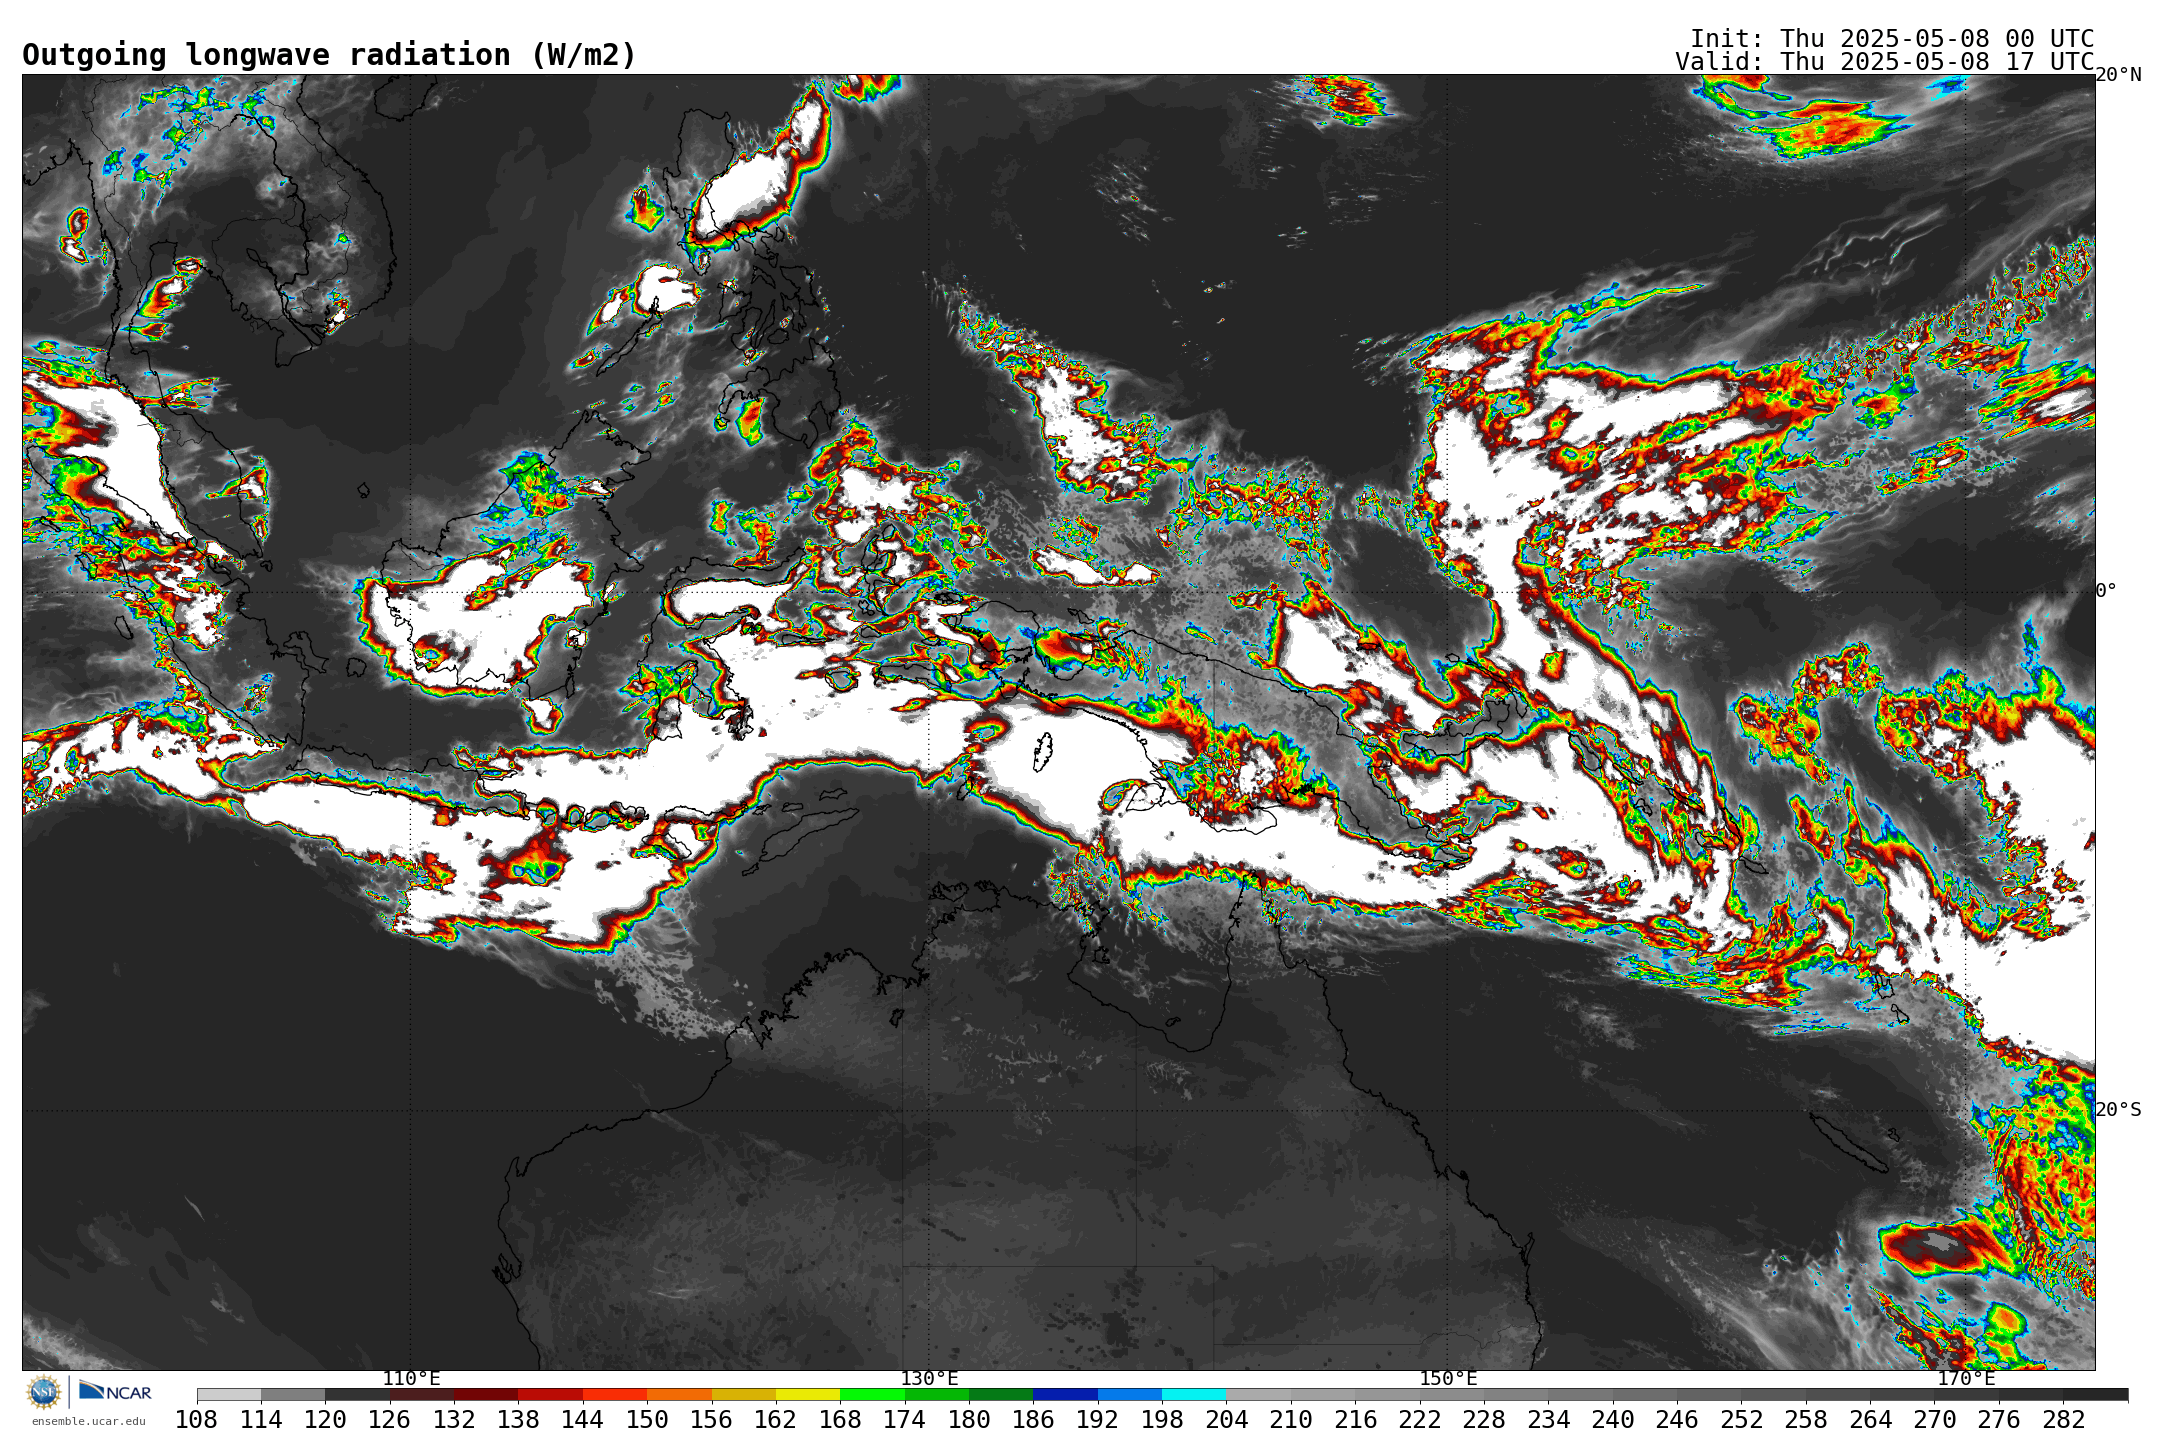Click the 174 colorbar tick value
Image resolution: width=2160 pixels, height=1433 pixels.
[905, 1420]
